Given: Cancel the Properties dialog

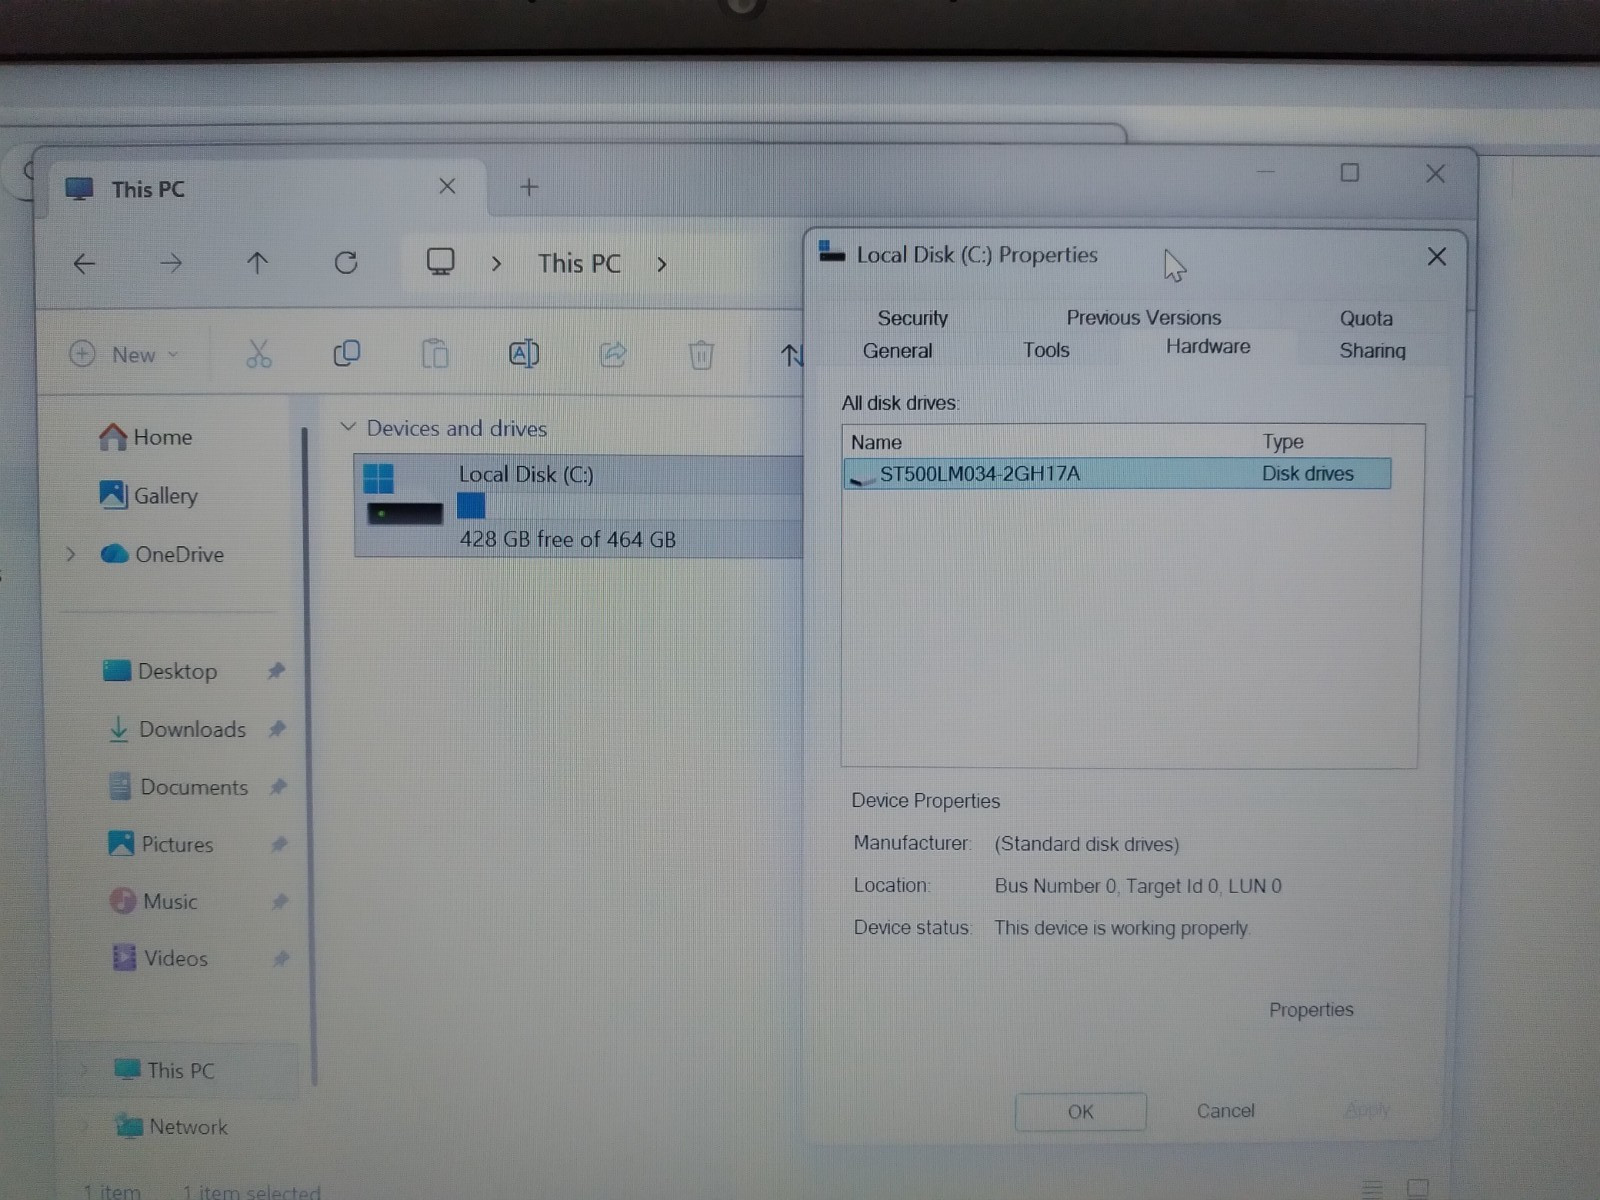Looking at the screenshot, I should point(1225,1110).
